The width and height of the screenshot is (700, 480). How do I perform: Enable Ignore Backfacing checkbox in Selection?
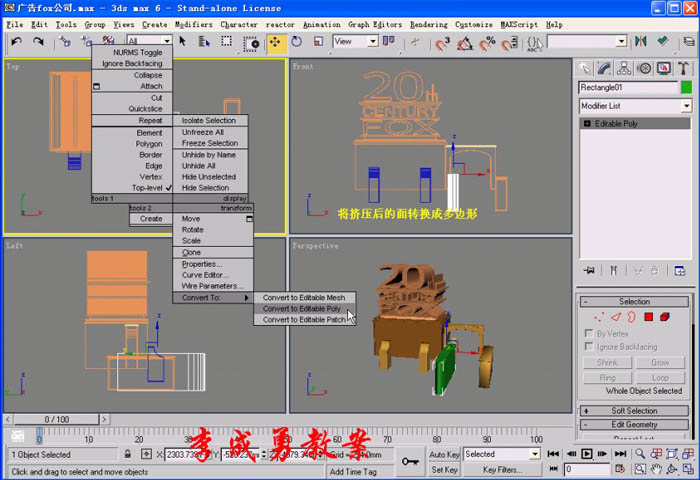point(589,346)
